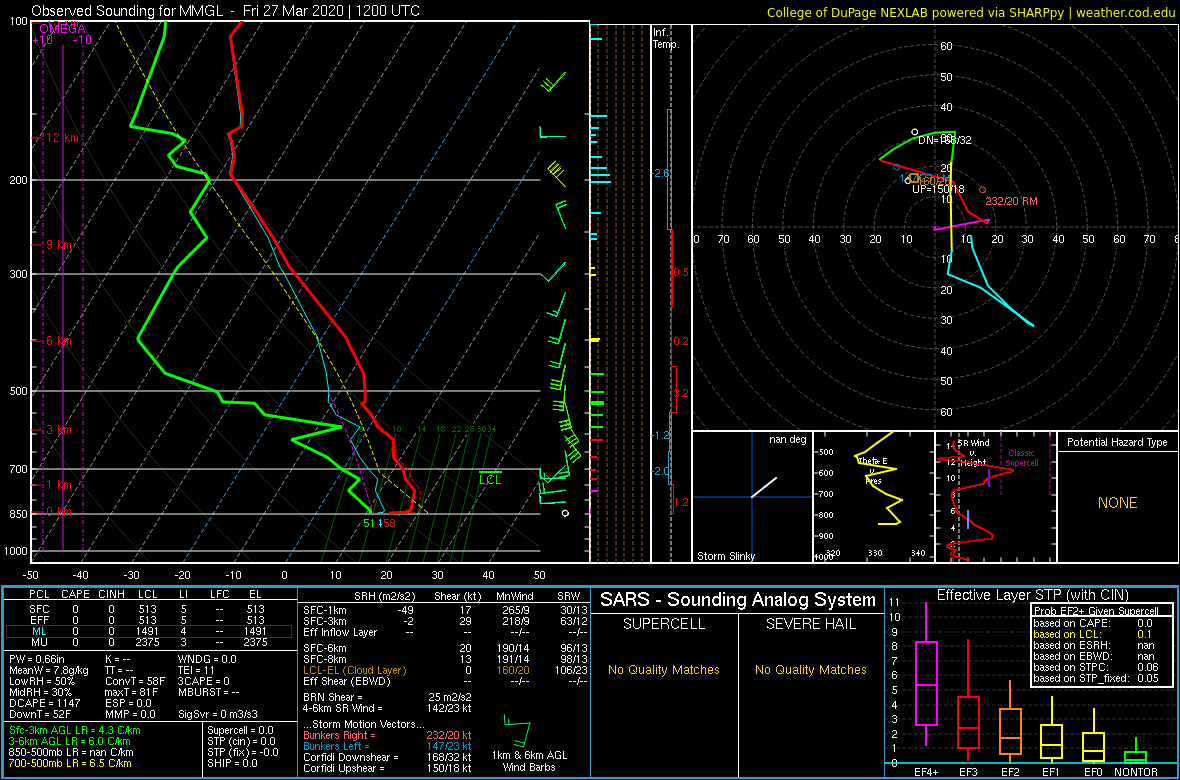Click the Theta-E v. Pres inset plot

click(873, 497)
